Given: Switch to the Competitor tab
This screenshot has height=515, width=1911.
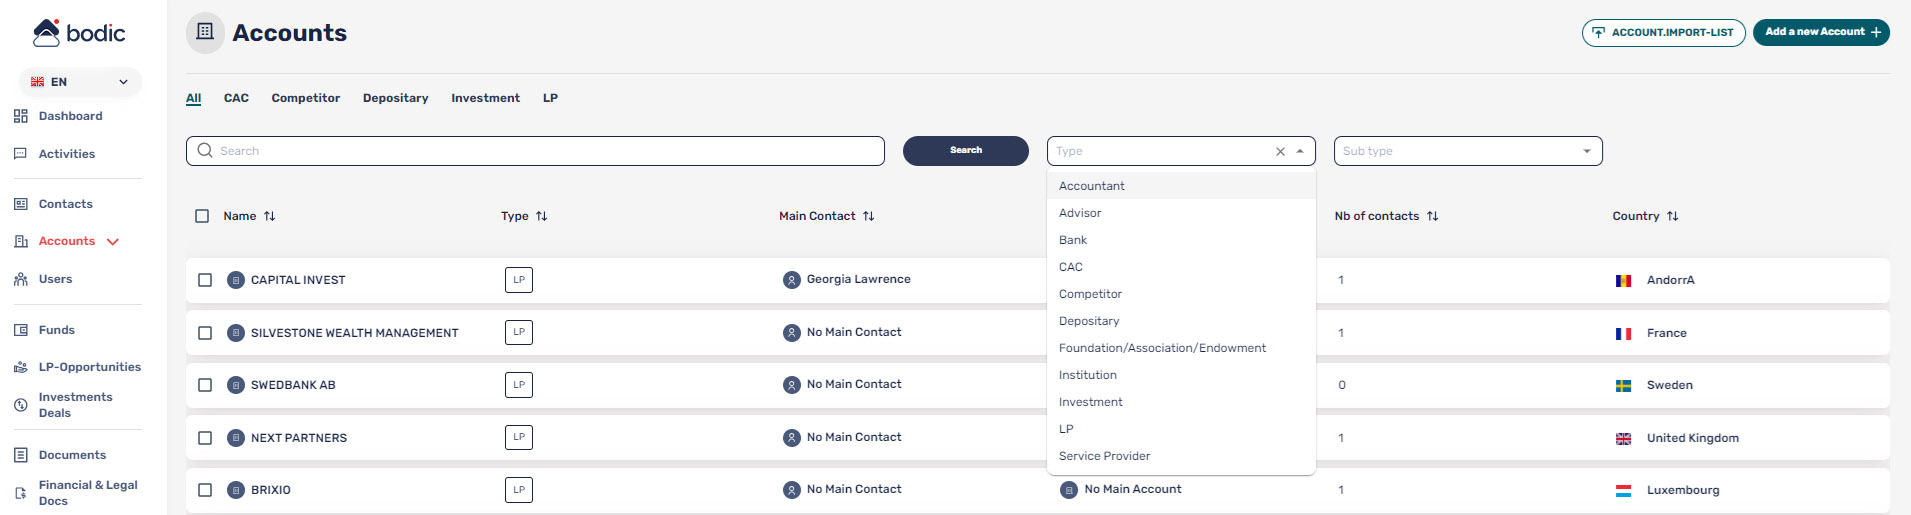Looking at the screenshot, I should [x=306, y=98].
